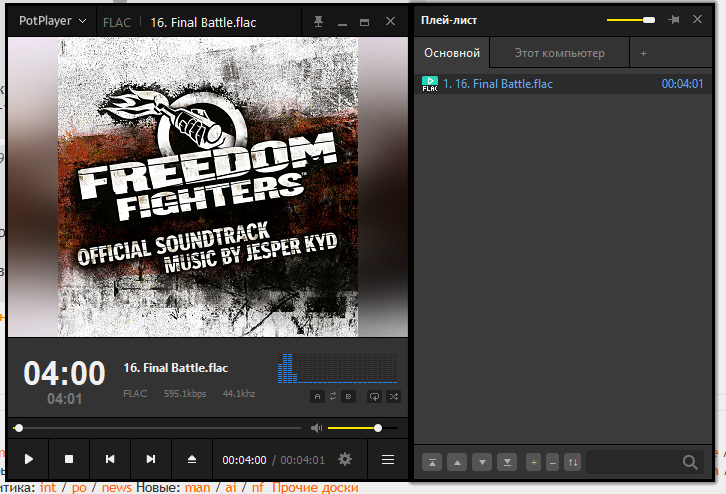Image resolution: width=726 pixels, height=494 pixels.
Task: Move selected playlist item up
Action: pos(457,462)
